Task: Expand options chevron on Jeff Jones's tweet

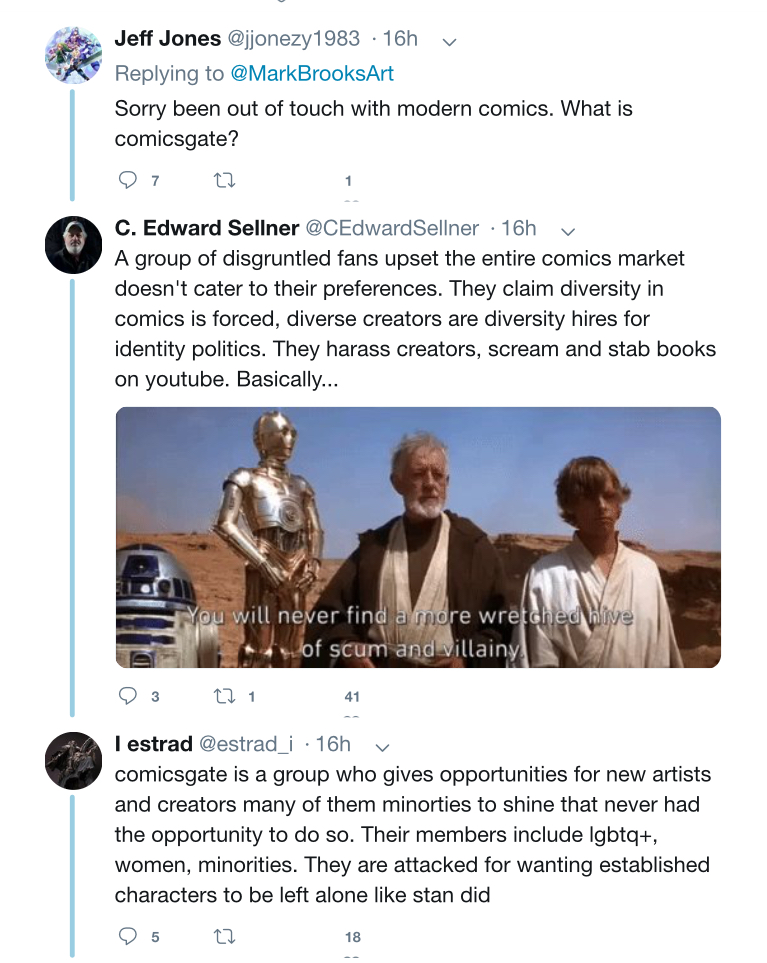Action: (450, 42)
